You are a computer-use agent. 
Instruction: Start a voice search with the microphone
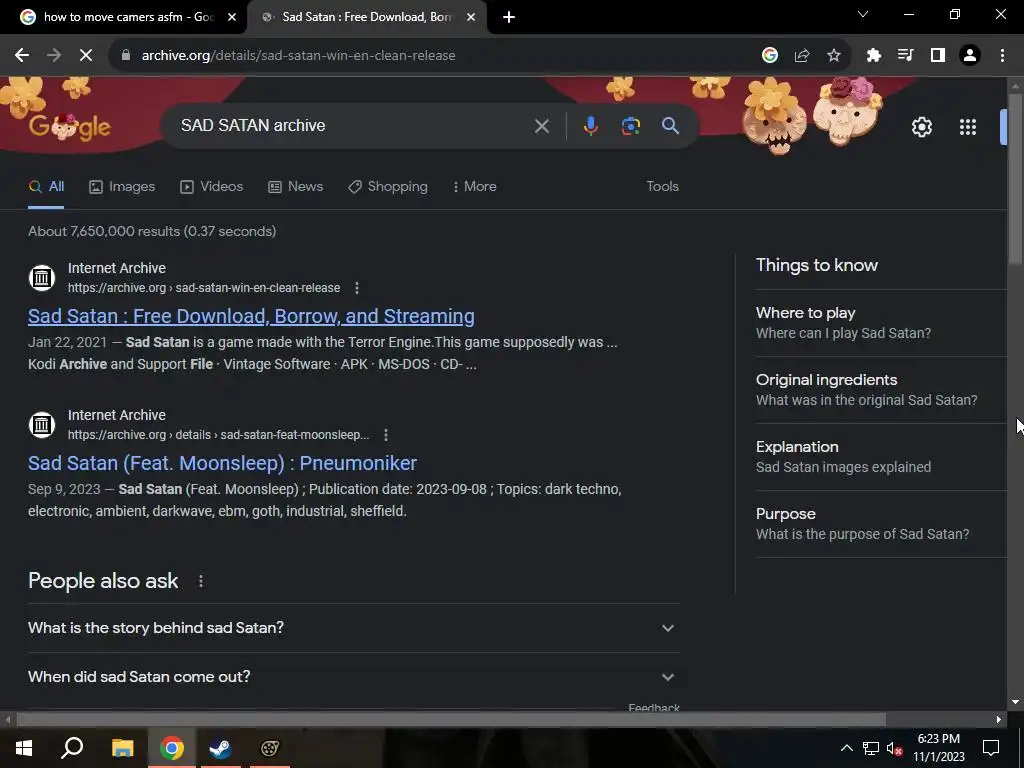[590, 126]
